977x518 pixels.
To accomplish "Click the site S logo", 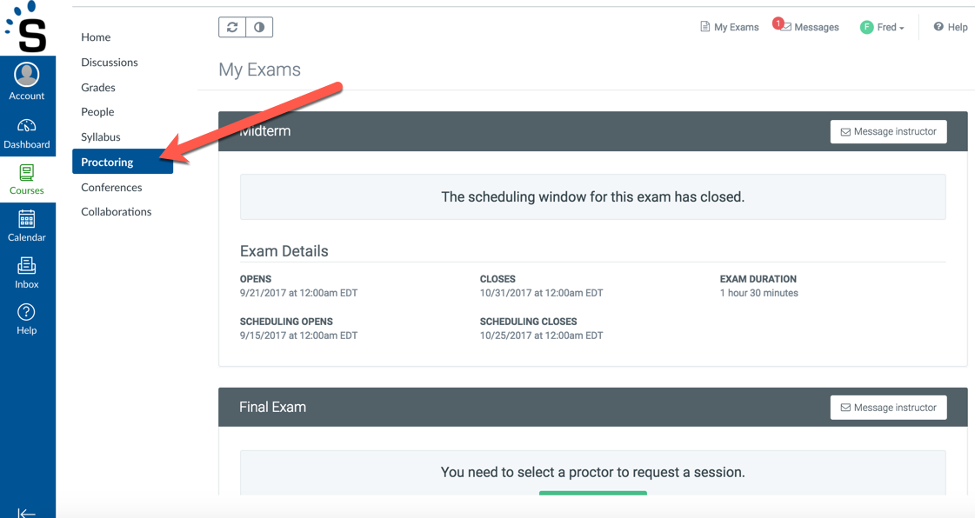I will click(x=27, y=27).
